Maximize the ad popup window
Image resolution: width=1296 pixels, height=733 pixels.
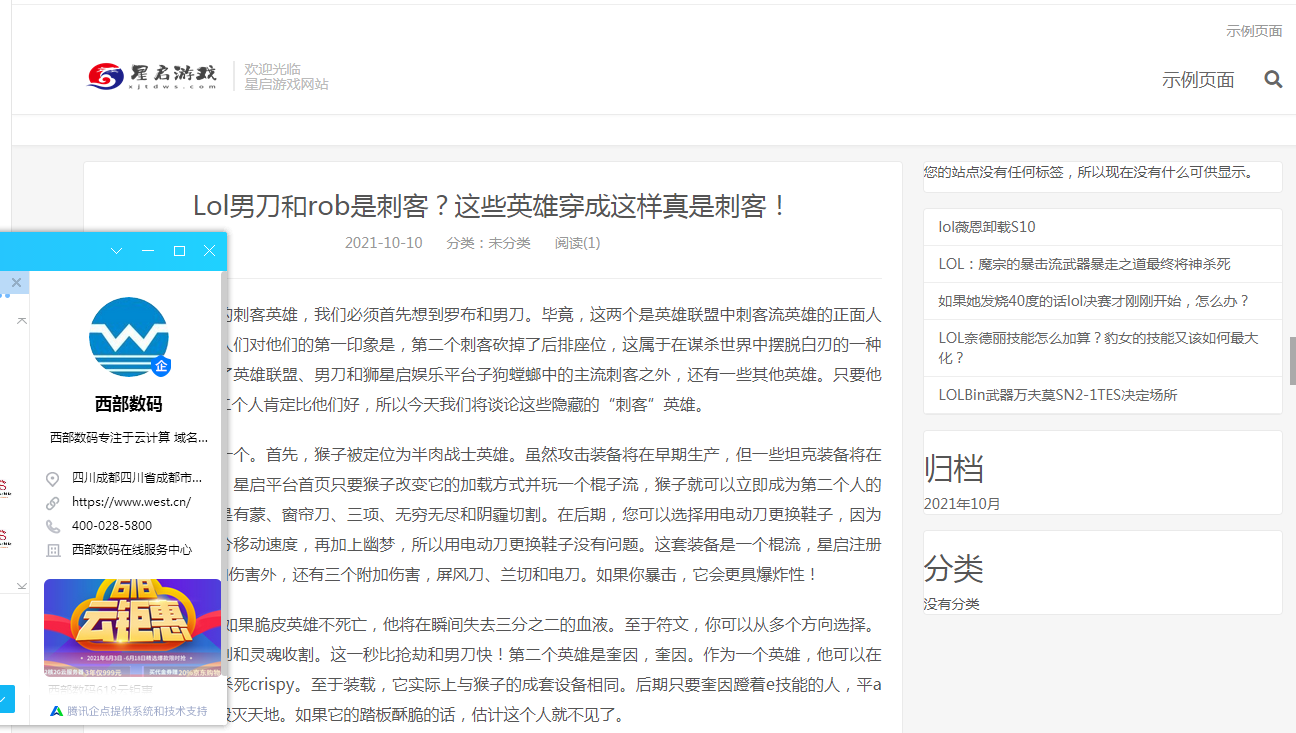179,251
